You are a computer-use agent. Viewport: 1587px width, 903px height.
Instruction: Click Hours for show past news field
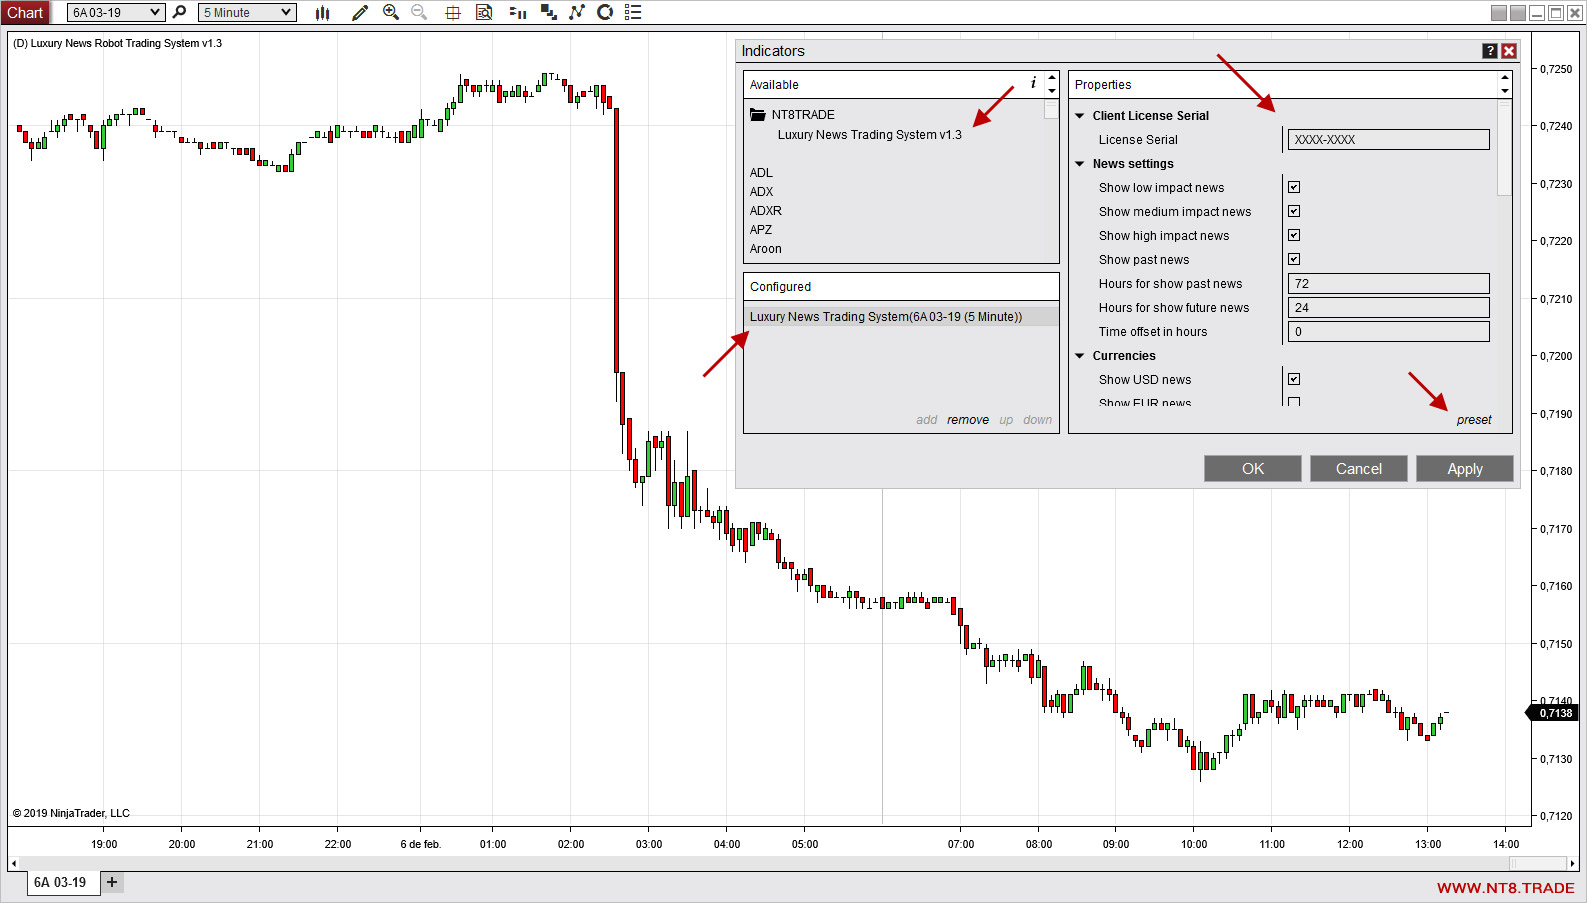coord(1389,284)
